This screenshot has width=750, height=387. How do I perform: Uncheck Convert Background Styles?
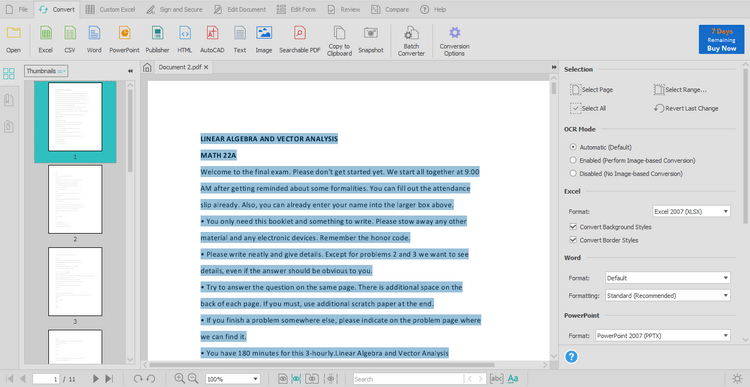point(573,227)
